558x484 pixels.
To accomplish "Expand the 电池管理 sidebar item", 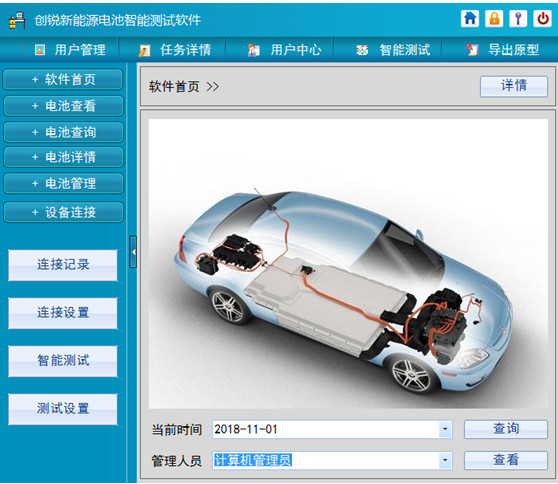I will click(63, 183).
